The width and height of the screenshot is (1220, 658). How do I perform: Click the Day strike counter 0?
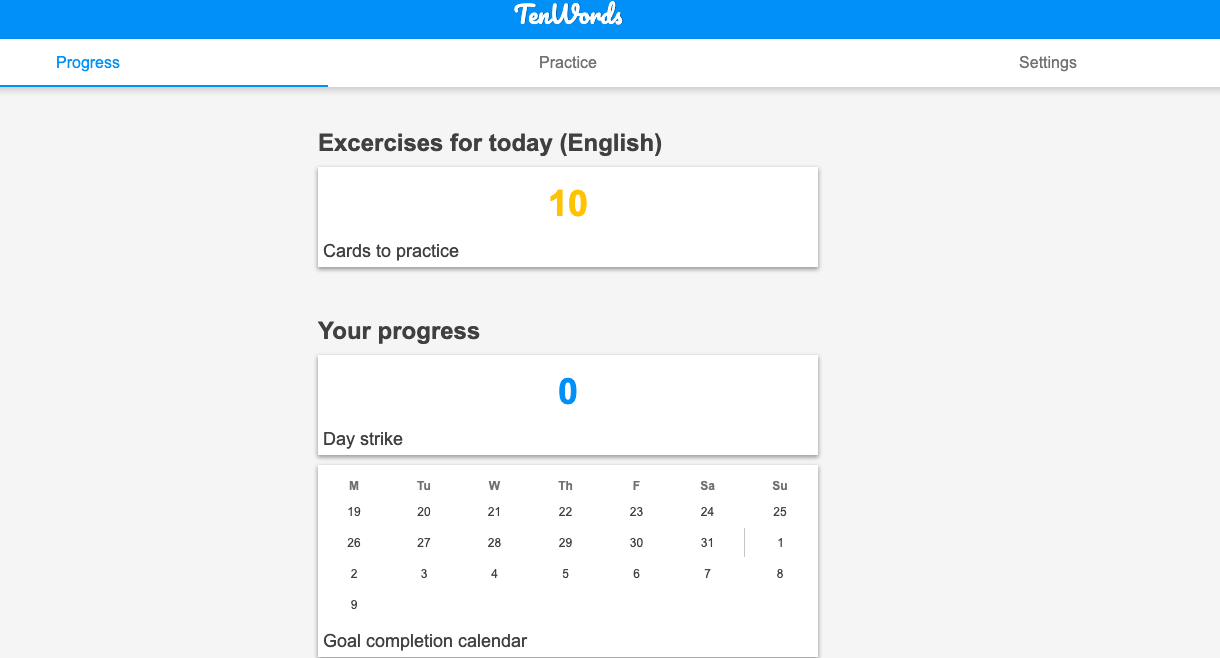[568, 392]
